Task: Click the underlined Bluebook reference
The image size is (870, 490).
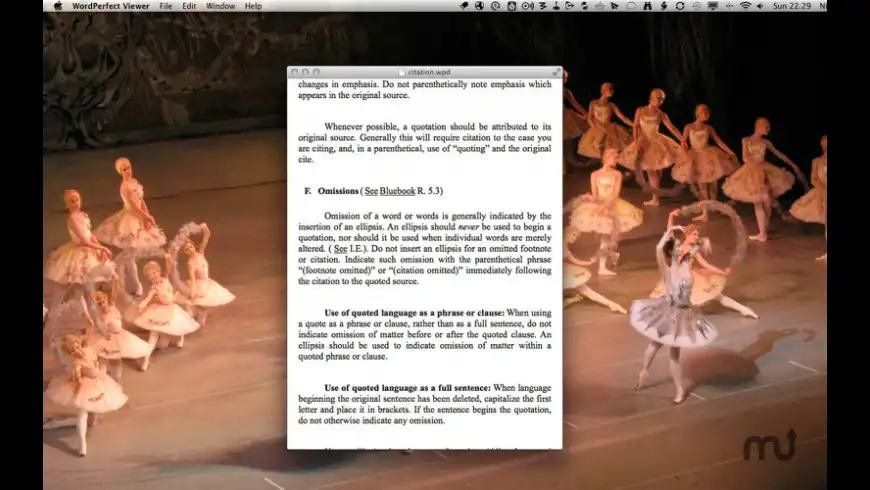Action: coord(397,191)
